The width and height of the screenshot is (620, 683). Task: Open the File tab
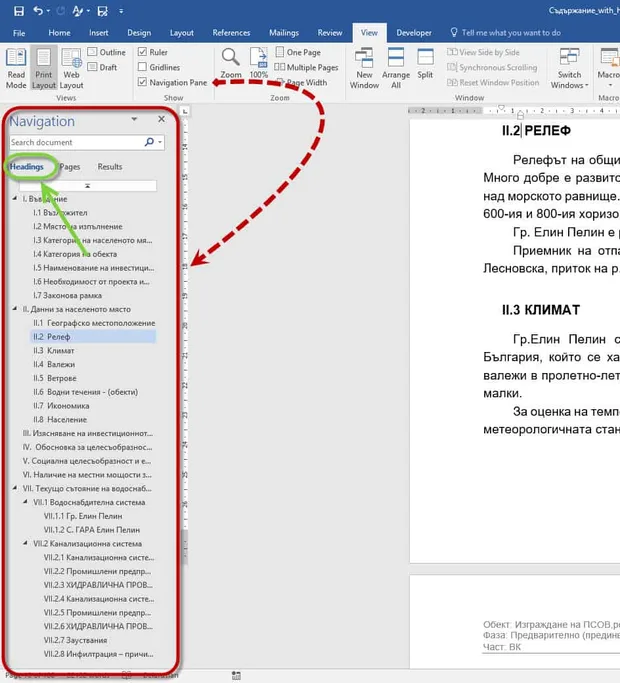19,33
